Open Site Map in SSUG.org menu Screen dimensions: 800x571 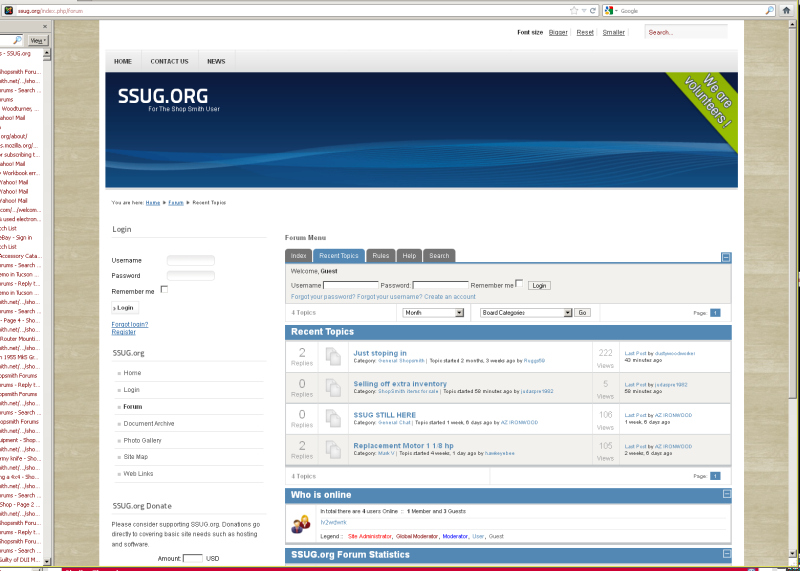click(x=136, y=457)
